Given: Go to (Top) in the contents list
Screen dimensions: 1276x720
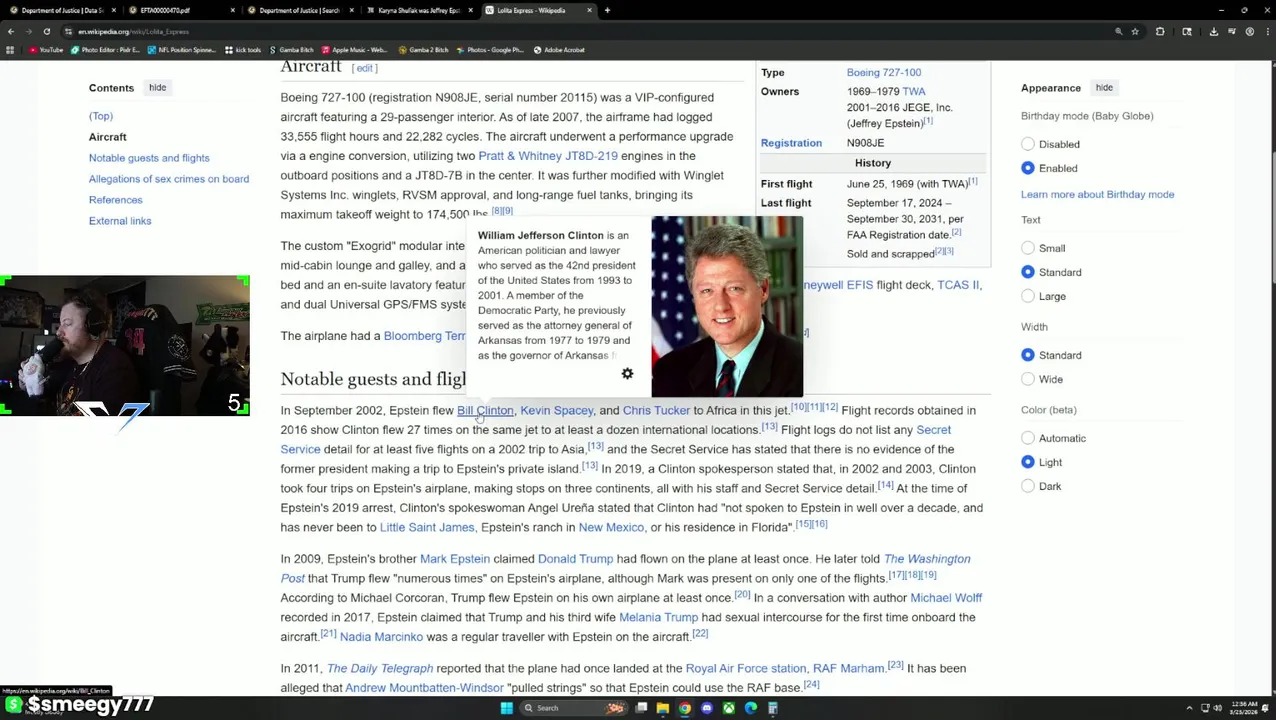Looking at the screenshot, I should coord(100,116).
